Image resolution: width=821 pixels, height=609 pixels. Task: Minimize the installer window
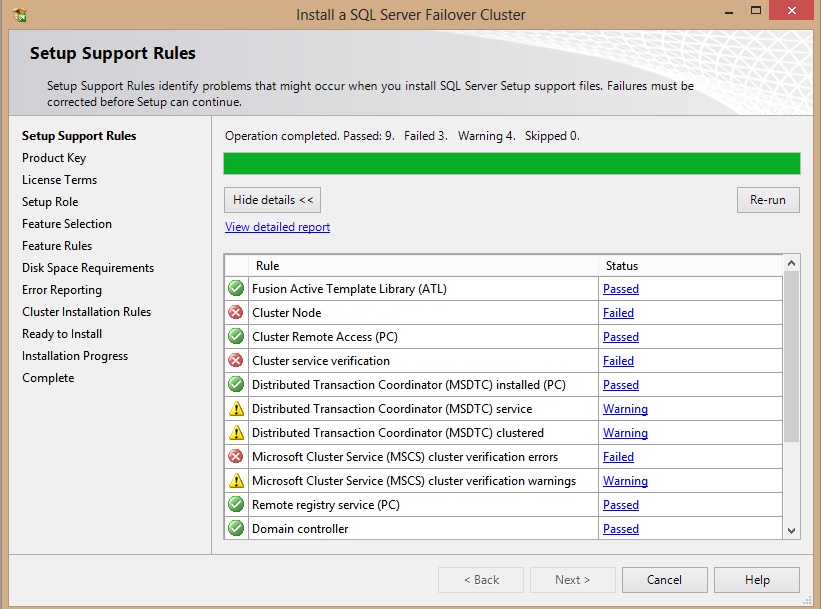point(729,12)
